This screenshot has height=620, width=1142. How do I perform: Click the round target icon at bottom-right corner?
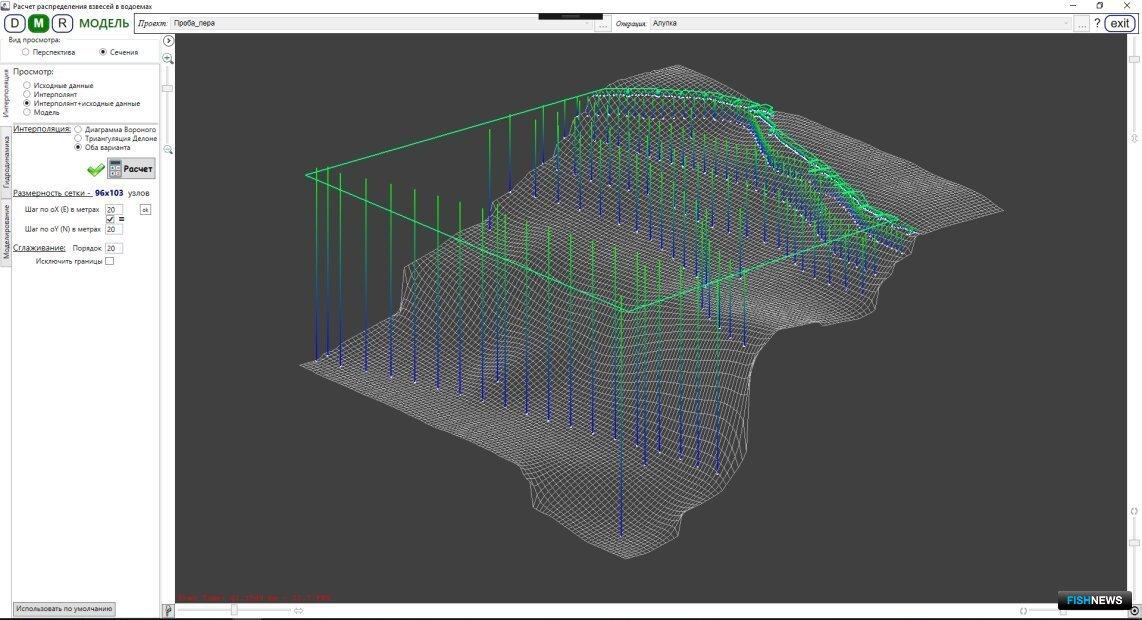pos(1135,611)
